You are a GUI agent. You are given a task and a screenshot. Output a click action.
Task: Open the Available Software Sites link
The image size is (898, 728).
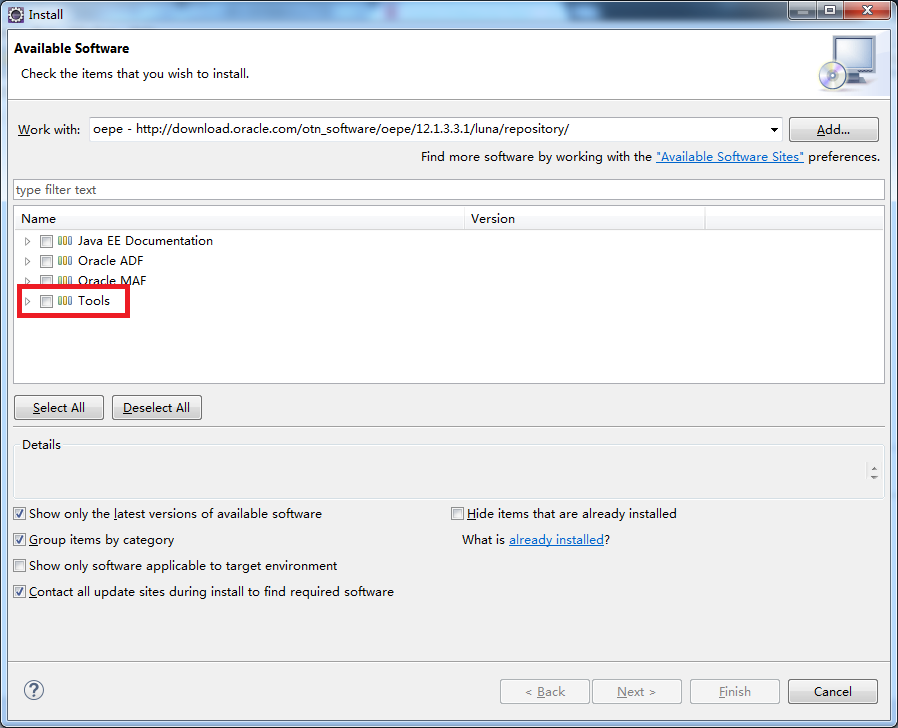coord(730,156)
